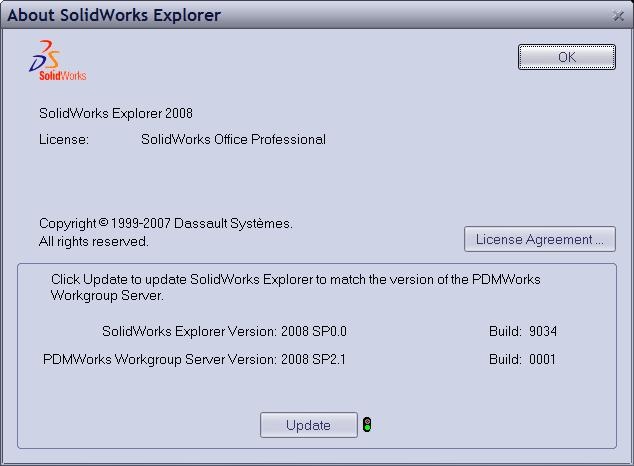Open the License Agreement dialog
The height and width of the screenshot is (466, 634).
540,239
